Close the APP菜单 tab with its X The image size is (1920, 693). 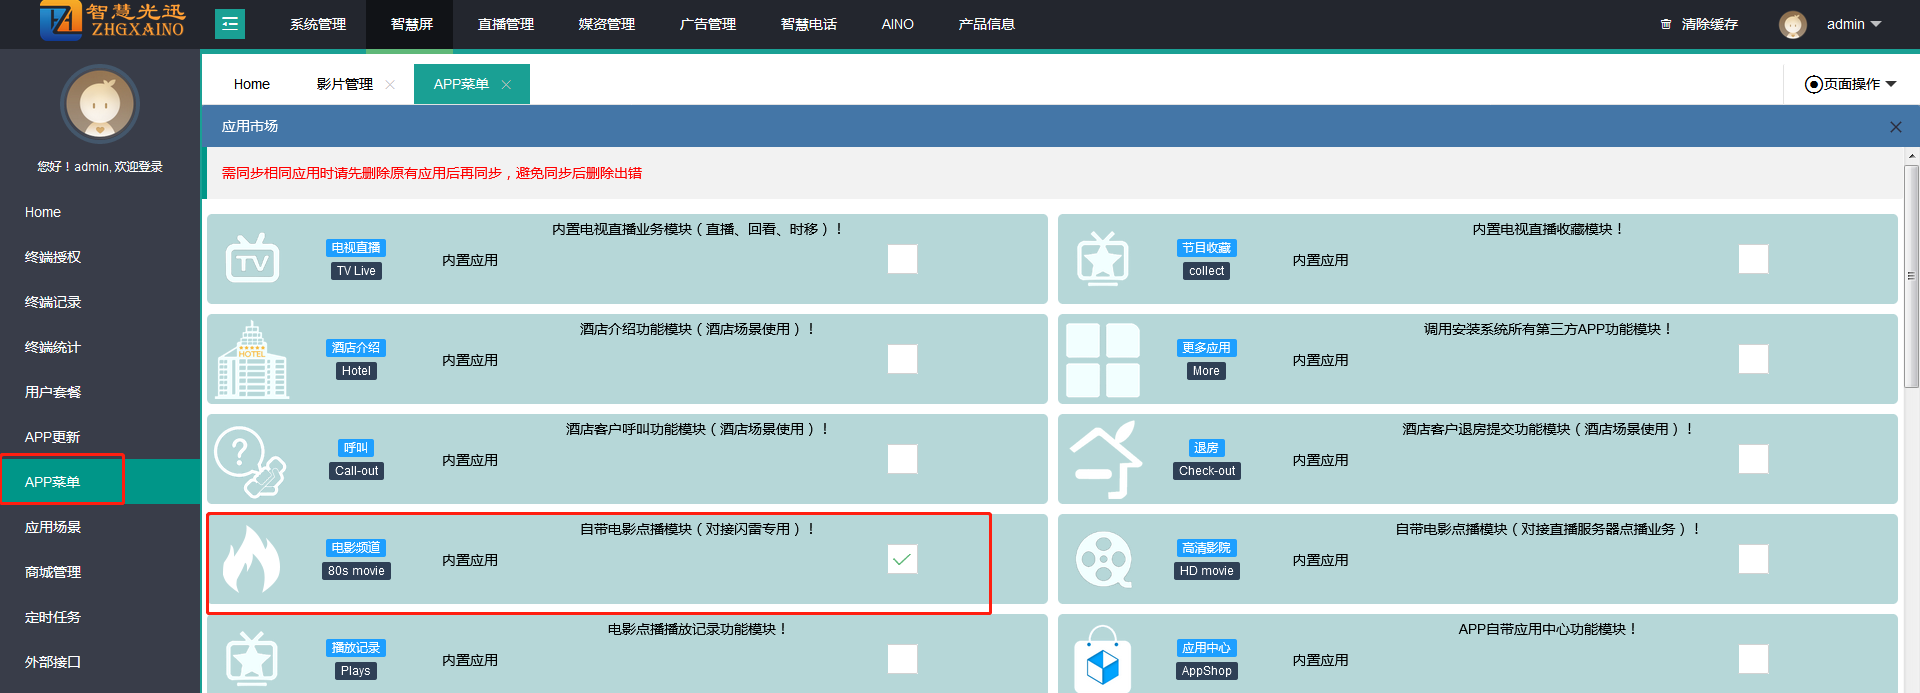[x=506, y=85]
